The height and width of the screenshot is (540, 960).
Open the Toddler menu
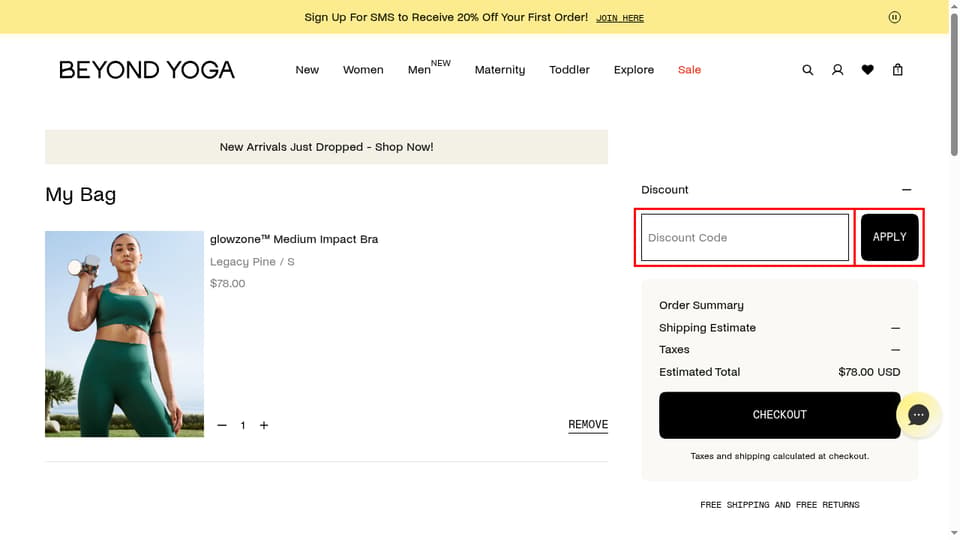pyautogui.click(x=569, y=70)
